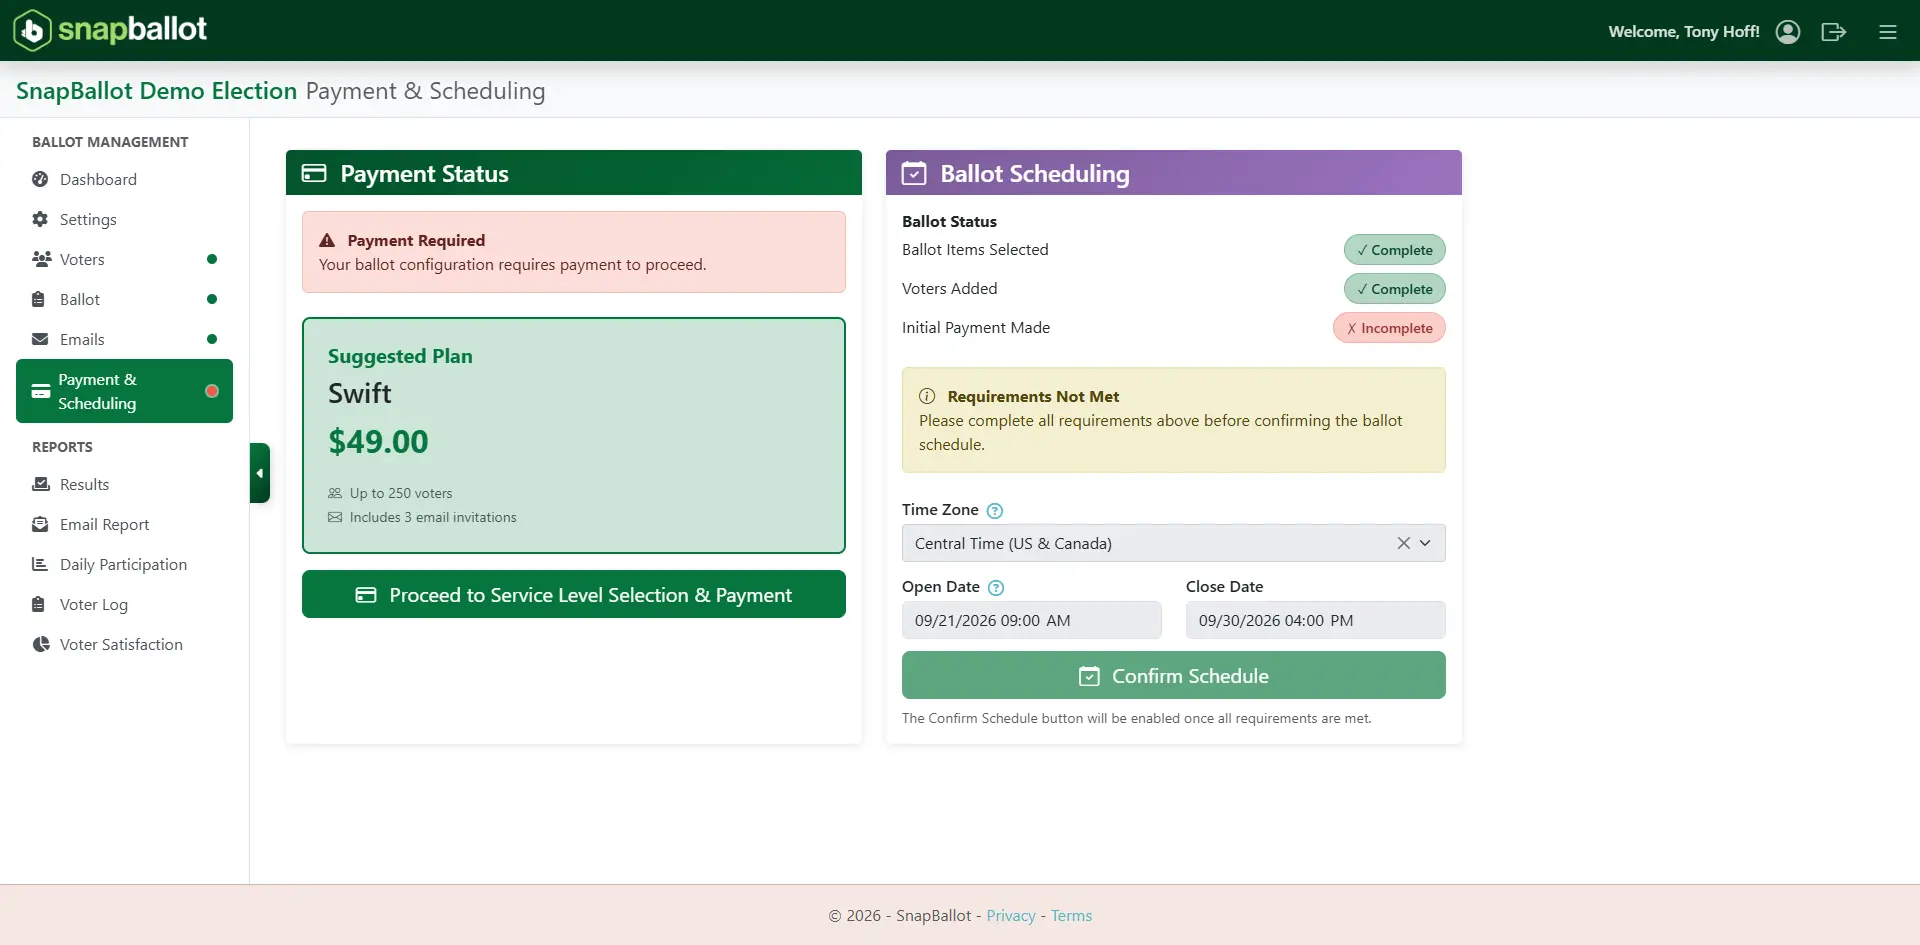The height and width of the screenshot is (945, 1920).
Task: Click the Incomplete status badge
Action: pos(1389,328)
